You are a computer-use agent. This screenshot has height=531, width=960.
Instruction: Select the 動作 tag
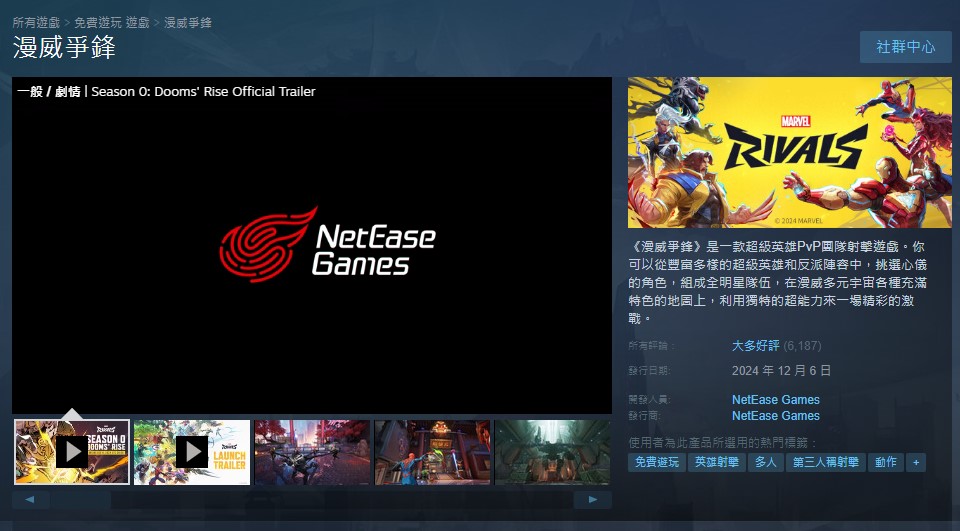(885, 462)
